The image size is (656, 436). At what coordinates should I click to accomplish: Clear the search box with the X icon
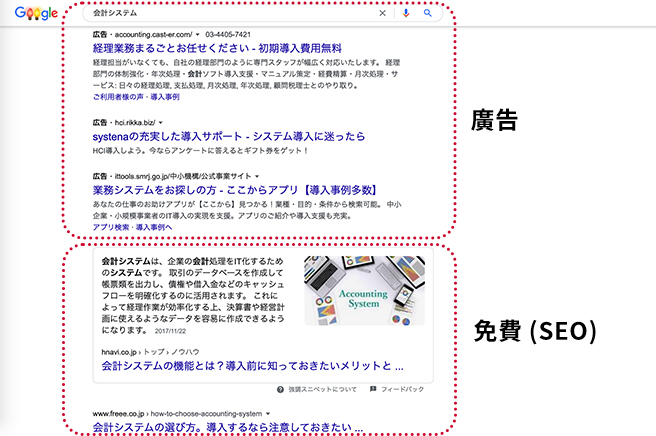tap(382, 13)
